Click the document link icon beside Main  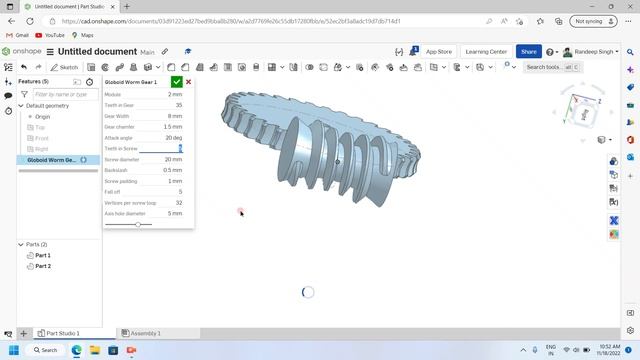point(165,52)
